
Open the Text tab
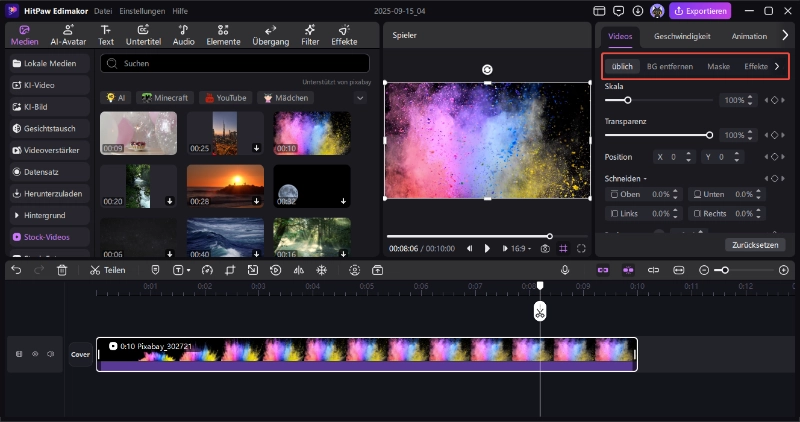click(106, 35)
